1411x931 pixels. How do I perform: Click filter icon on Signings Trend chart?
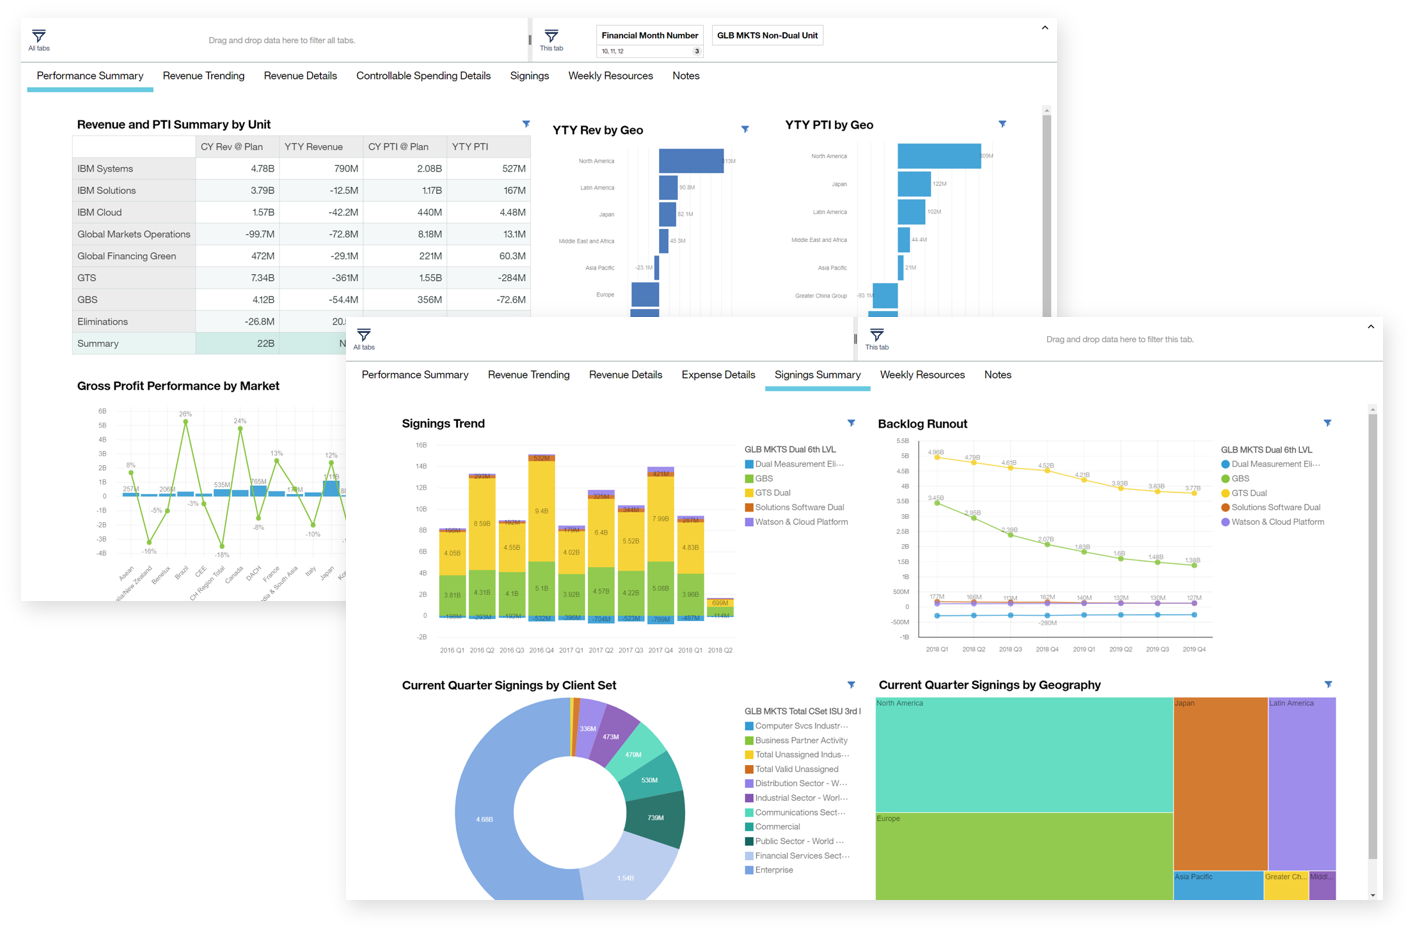851,423
